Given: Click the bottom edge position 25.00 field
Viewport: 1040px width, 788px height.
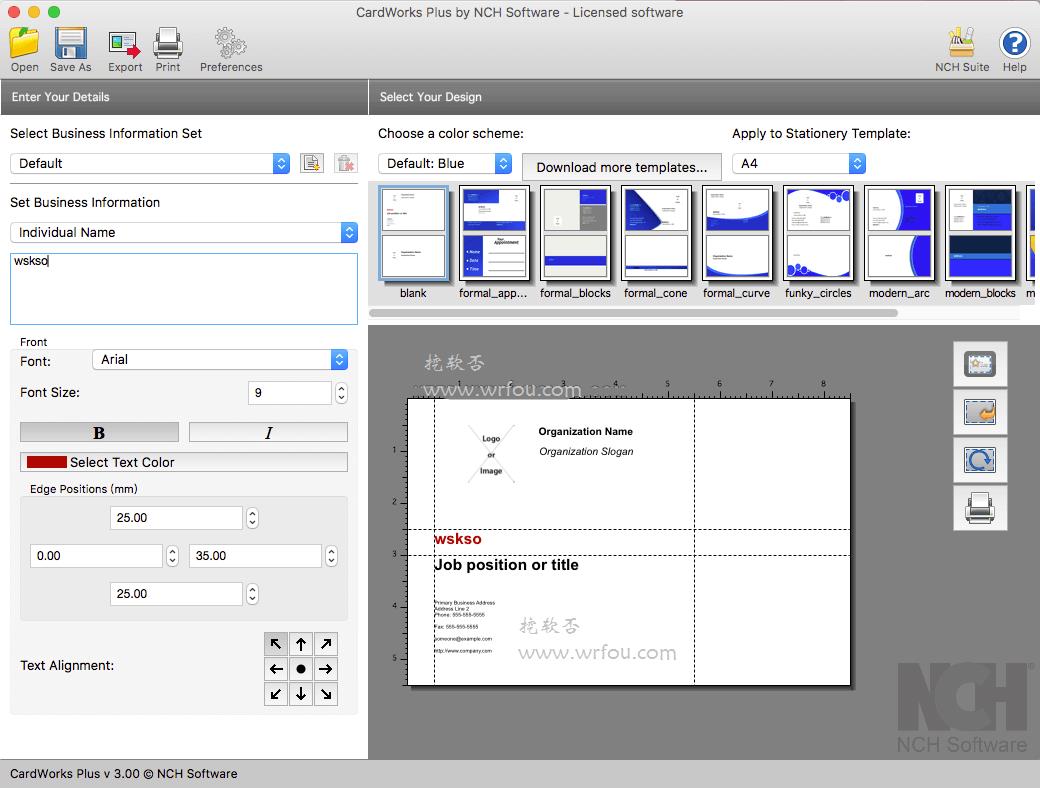Looking at the screenshot, I should pos(176,594).
